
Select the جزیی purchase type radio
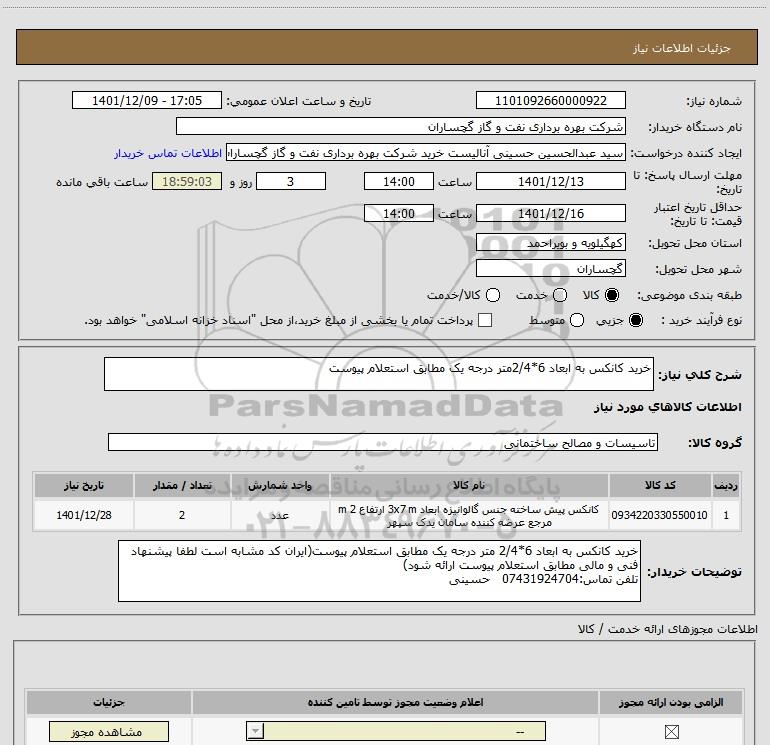pos(635,321)
